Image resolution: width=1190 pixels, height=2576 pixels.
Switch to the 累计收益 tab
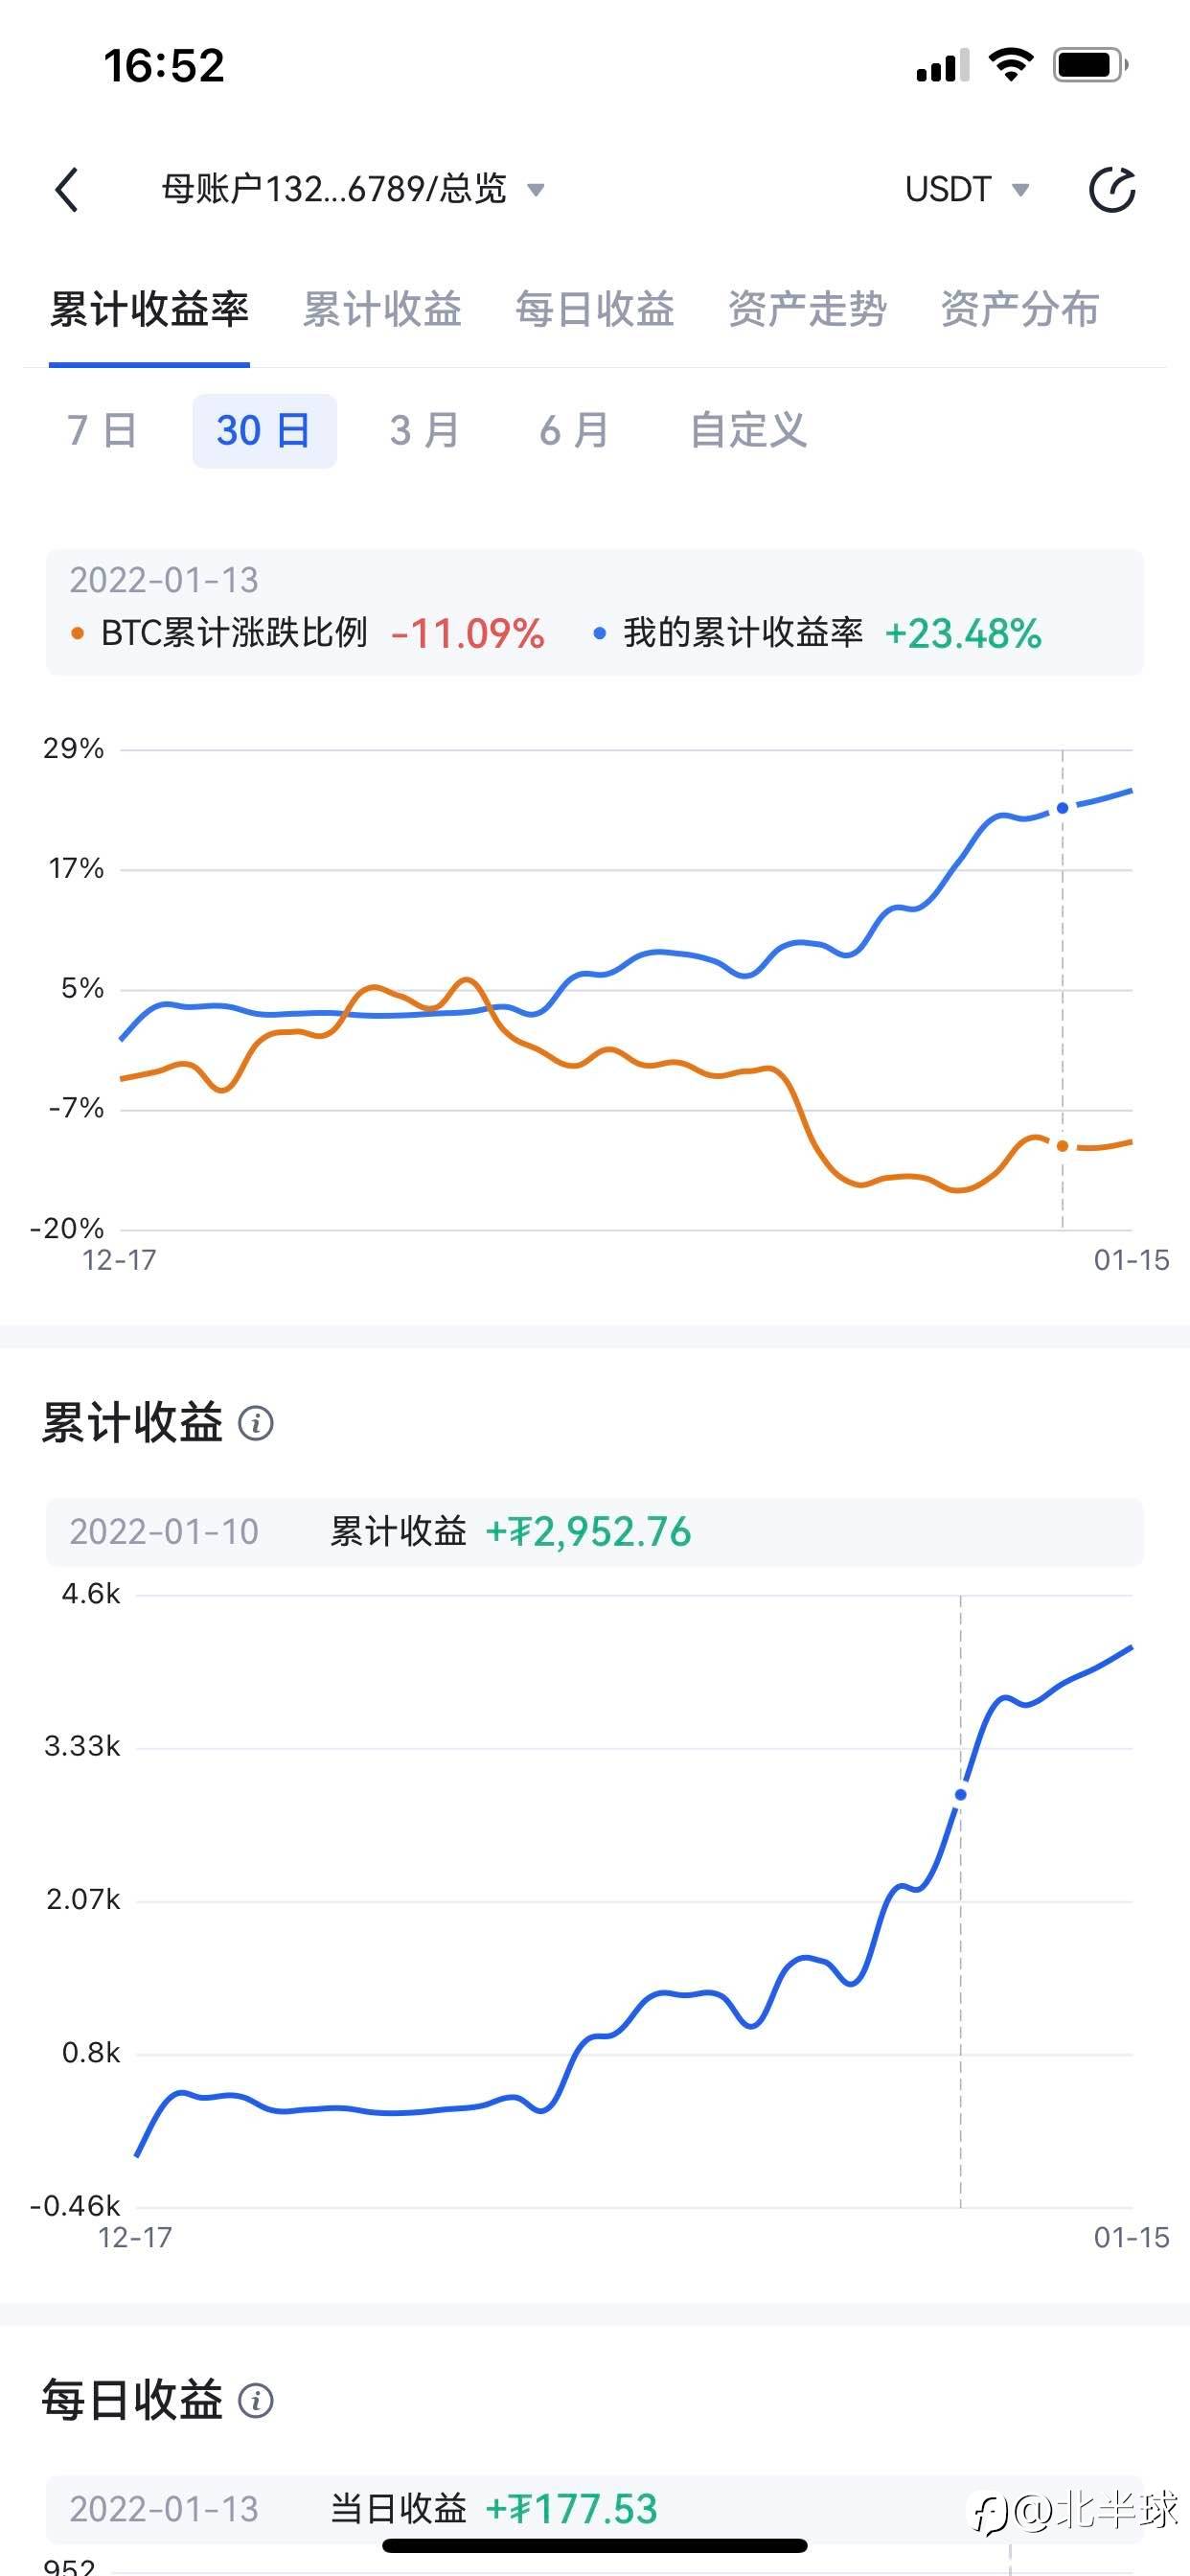pyautogui.click(x=382, y=310)
